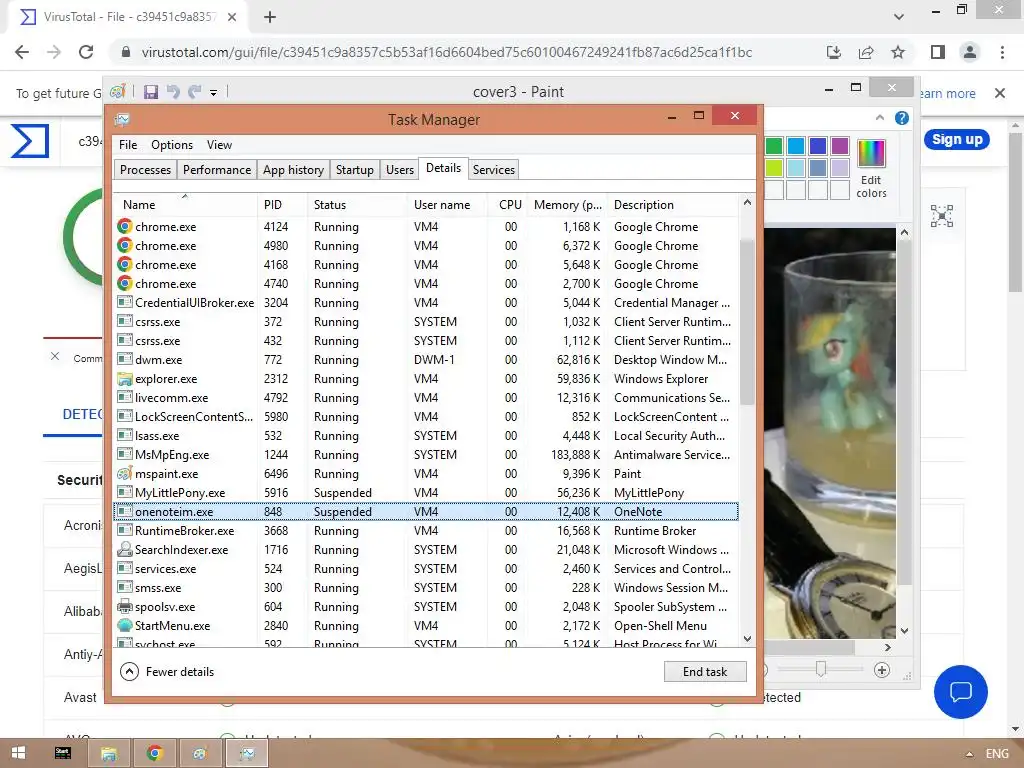The image size is (1024, 768).
Task: Sort by the Status column header
Action: pyautogui.click(x=357, y=205)
